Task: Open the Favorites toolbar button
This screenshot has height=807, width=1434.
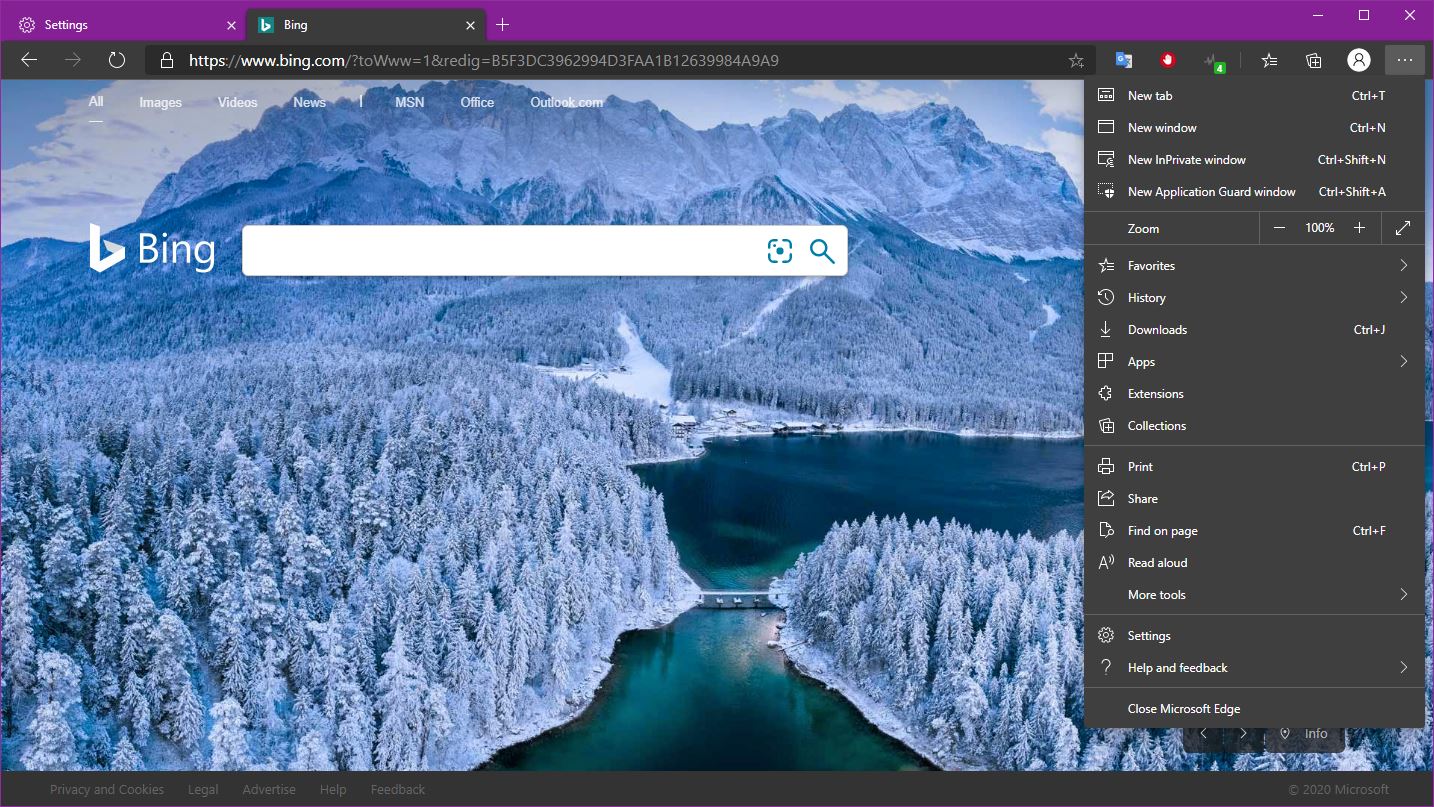Action: (1269, 60)
